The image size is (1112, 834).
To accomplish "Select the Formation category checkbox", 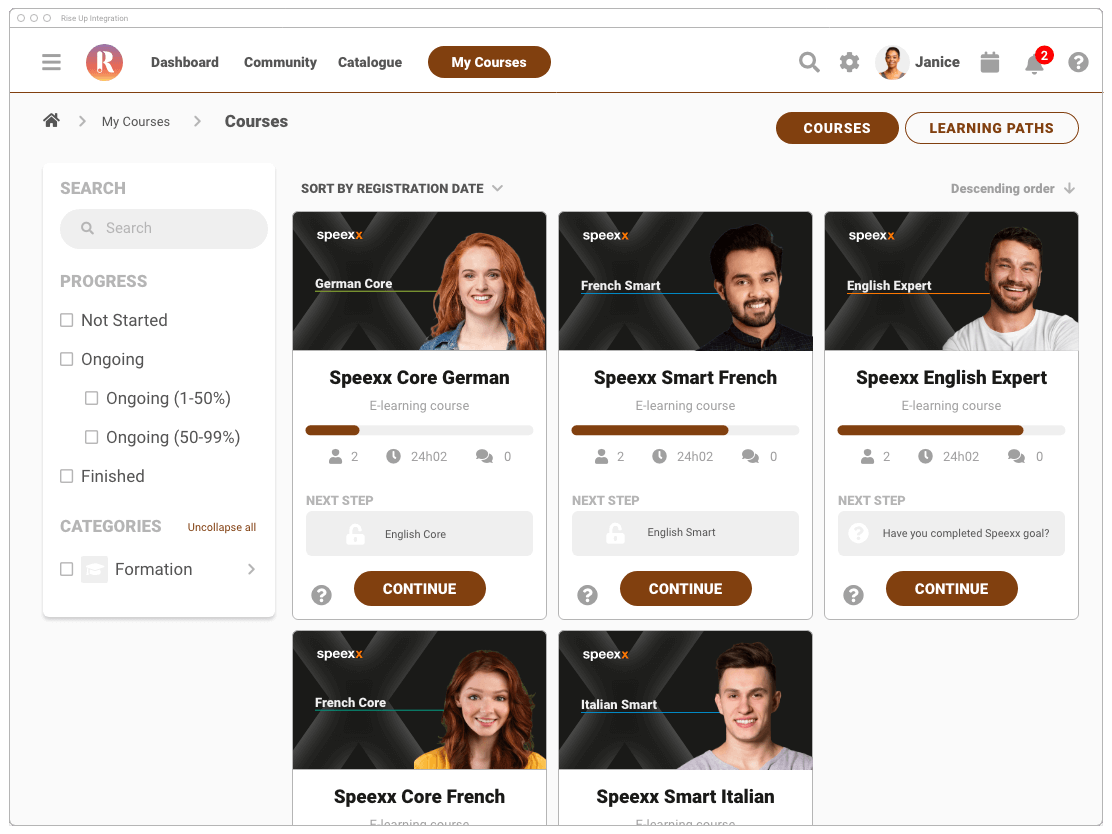I will tap(67, 569).
